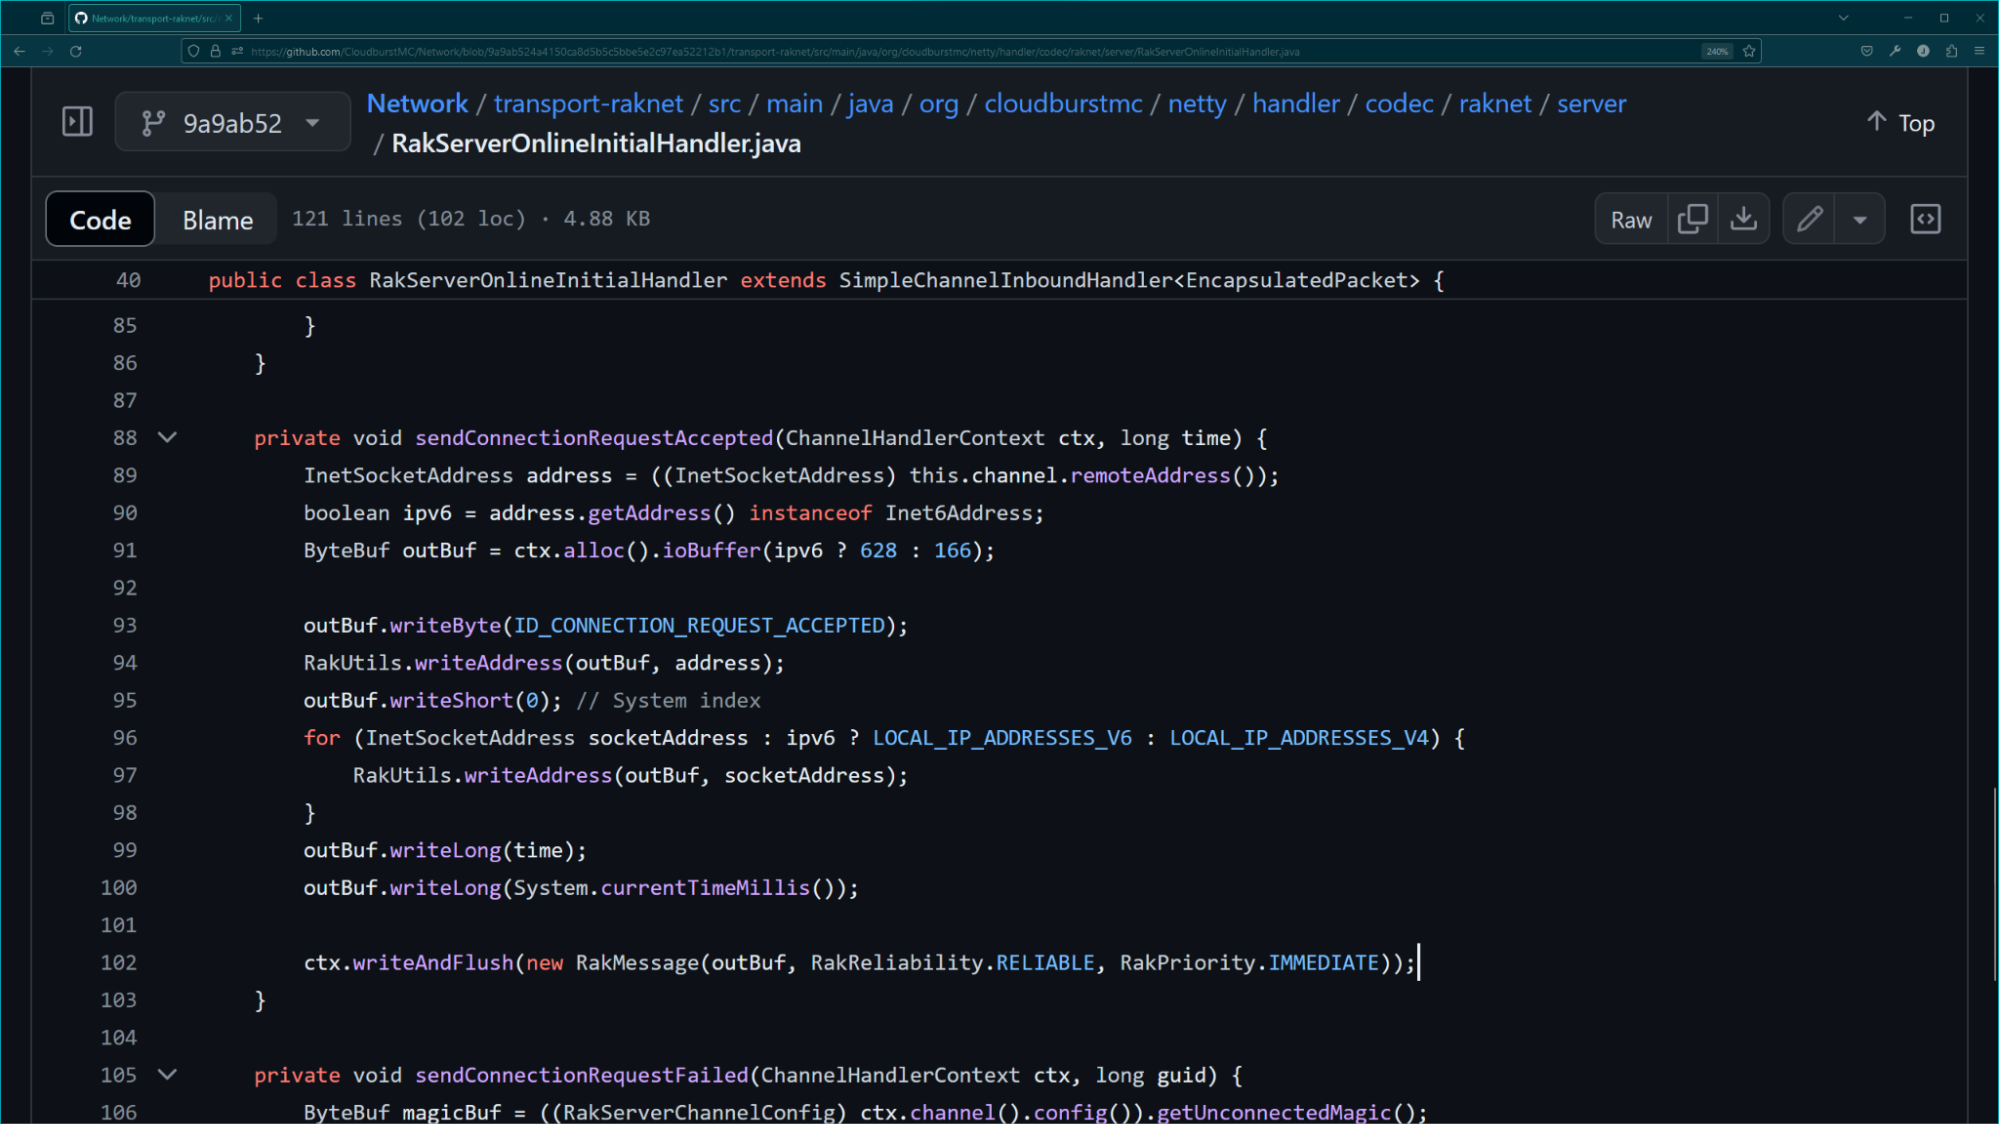This screenshot has height=1125, width=1999.
Task: Open the 9a9ab52 commit branch selector
Action: click(232, 121)
